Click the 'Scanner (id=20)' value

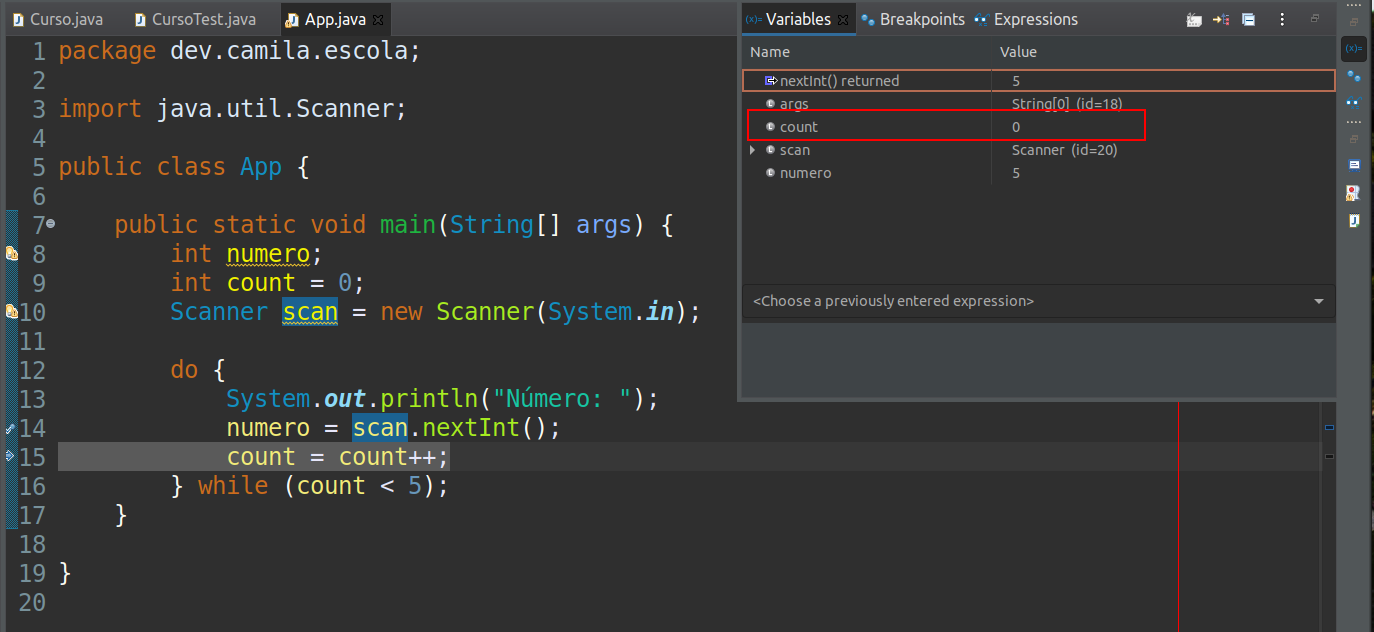pyautogui.click(x=1064, y=150)
